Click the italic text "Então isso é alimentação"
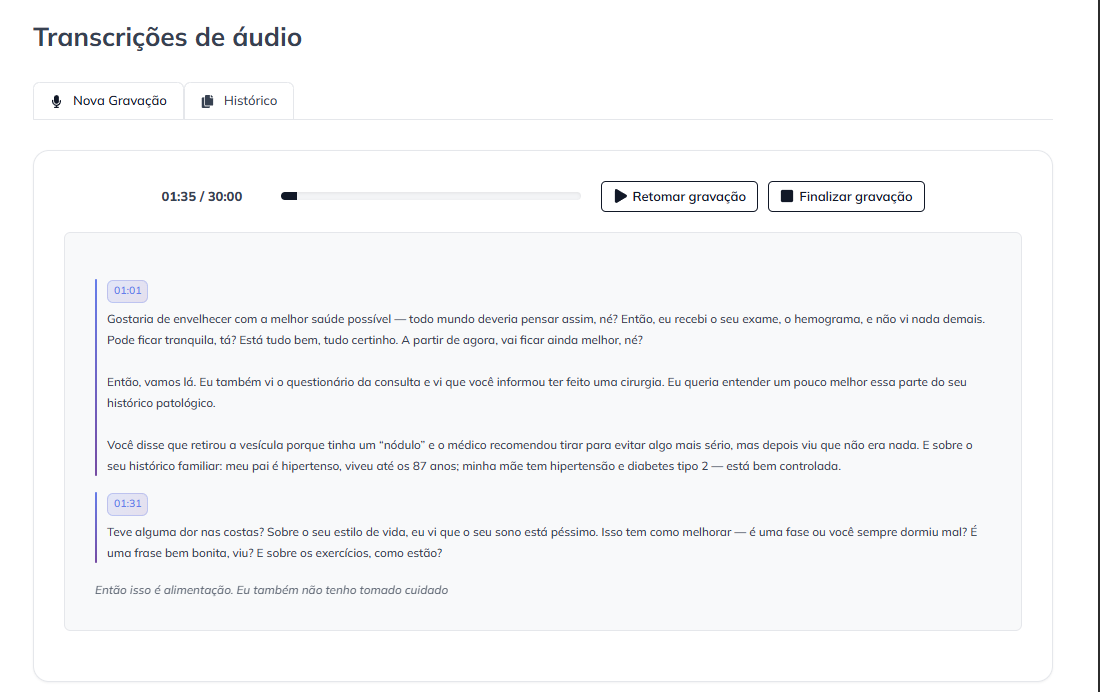The width and height of the screenshot is (1100, 692). pos(271,590)
